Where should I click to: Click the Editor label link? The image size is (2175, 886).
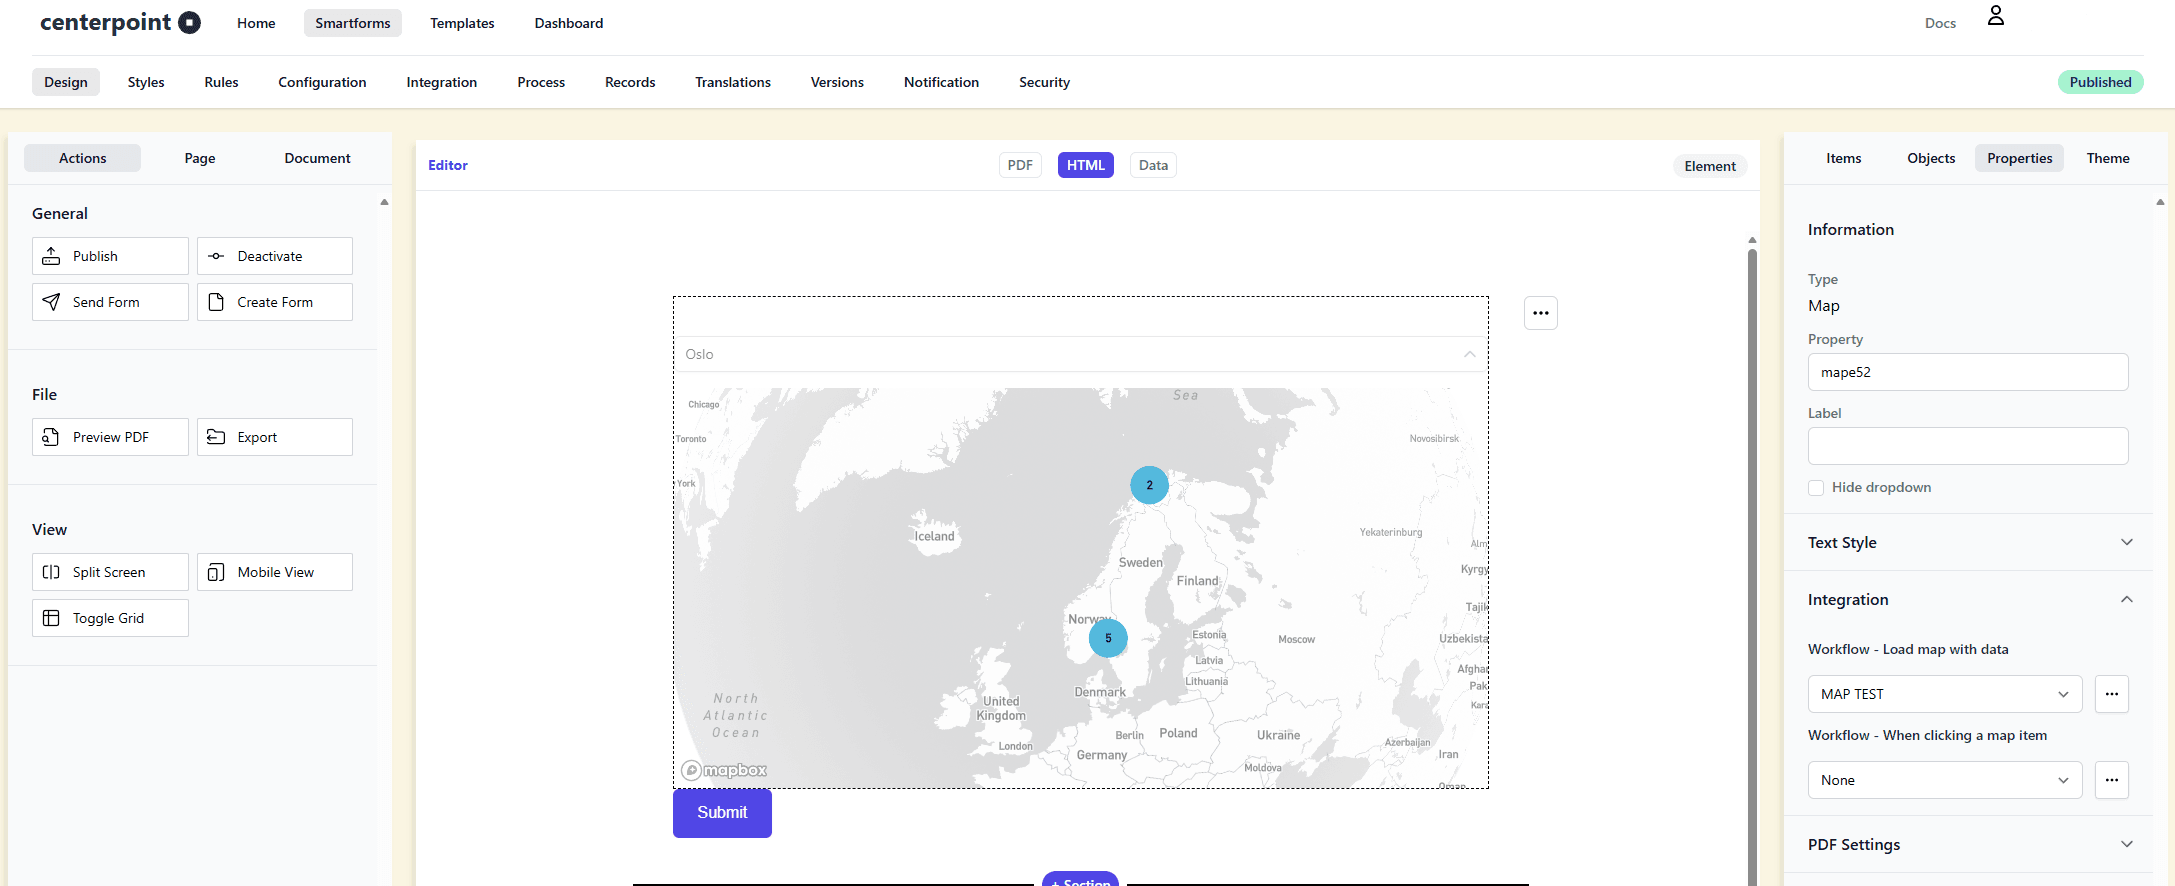point(448,165)
